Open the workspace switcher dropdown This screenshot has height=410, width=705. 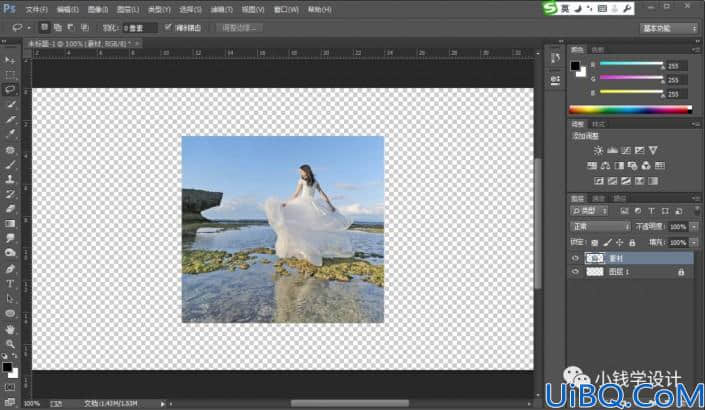[669, 28]
